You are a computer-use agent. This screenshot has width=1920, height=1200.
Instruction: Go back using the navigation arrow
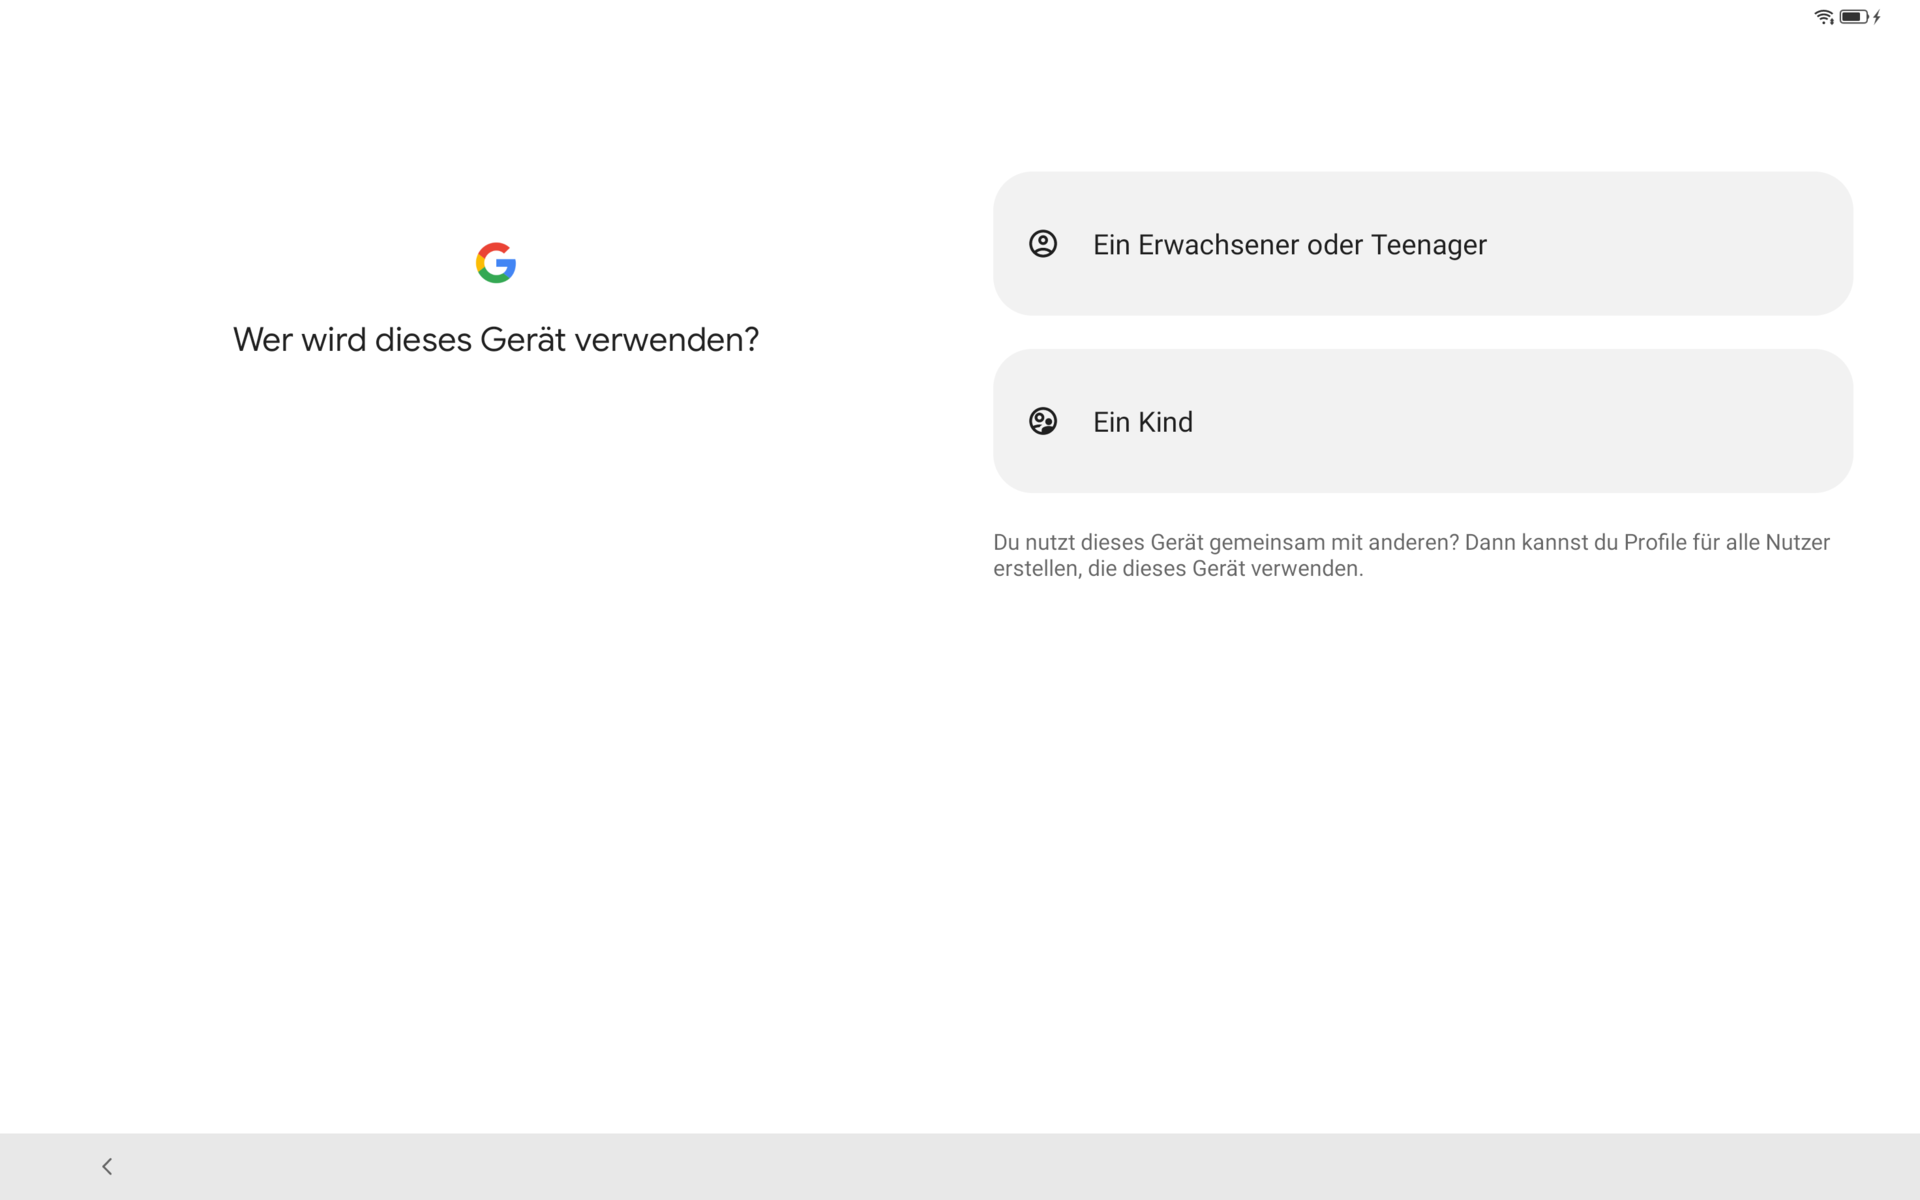(107, 1166)
